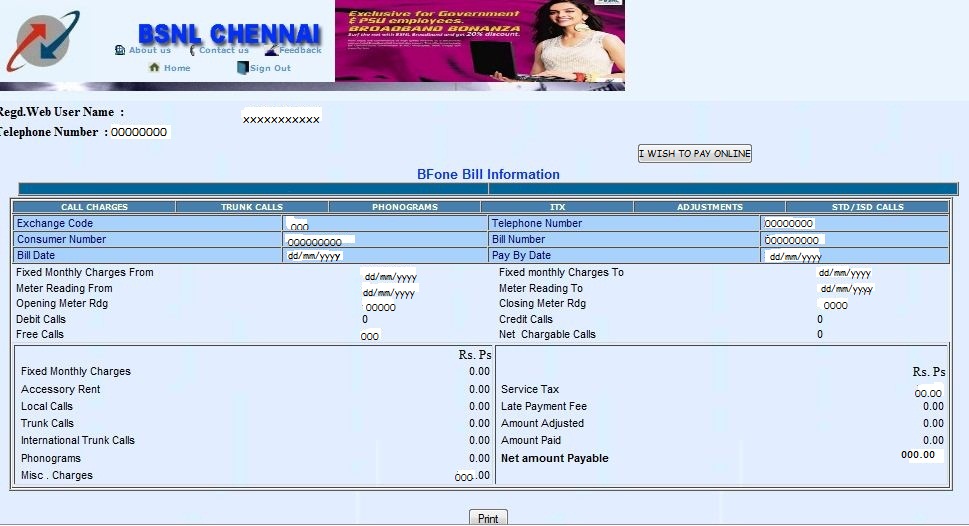Viewport: 969px width, 526px height.
Task: Switch to the ADJUSTMENTS tab
Action: 709,207
